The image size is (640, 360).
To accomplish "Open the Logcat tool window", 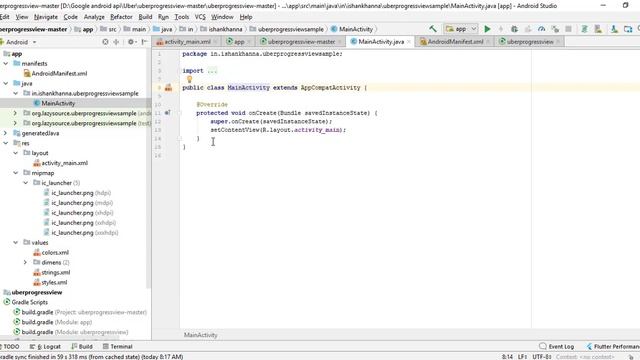I will tap(45, 347).
